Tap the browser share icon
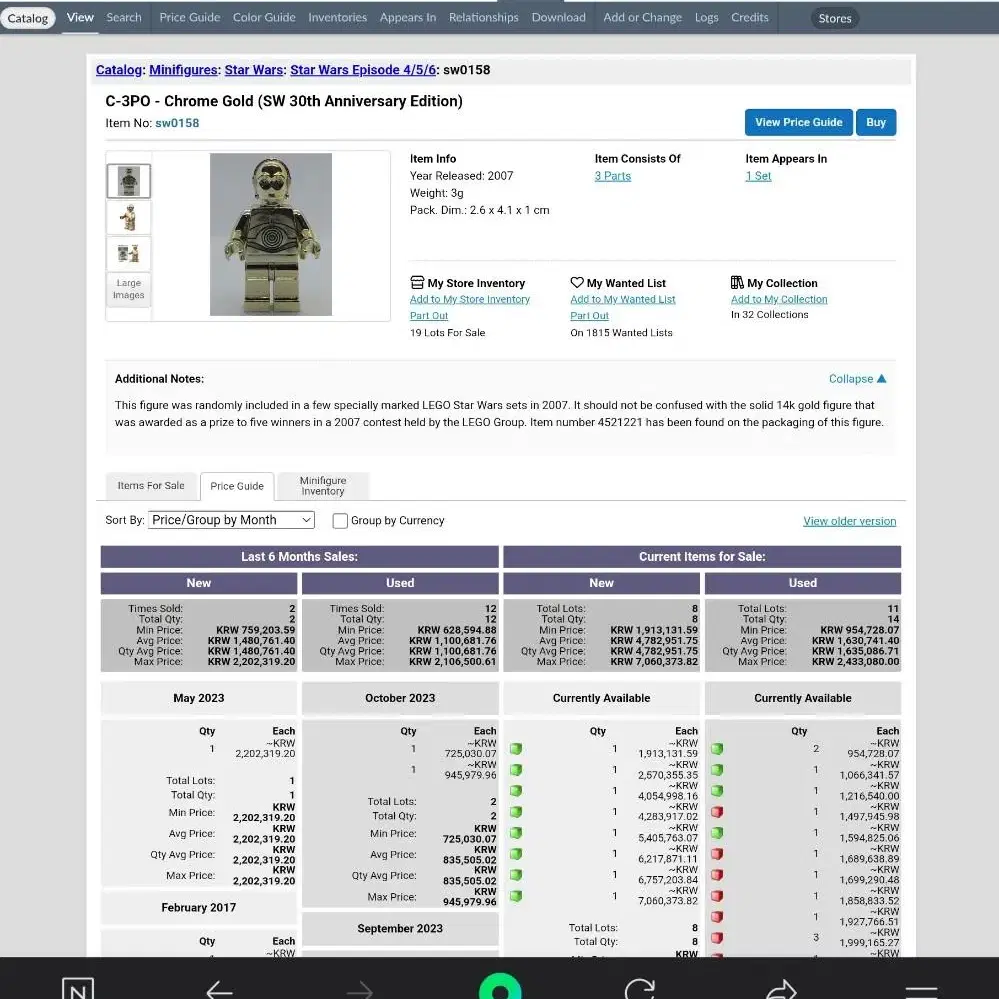The height and width of the screenshot is (999, 999). [x=780, y=989]
